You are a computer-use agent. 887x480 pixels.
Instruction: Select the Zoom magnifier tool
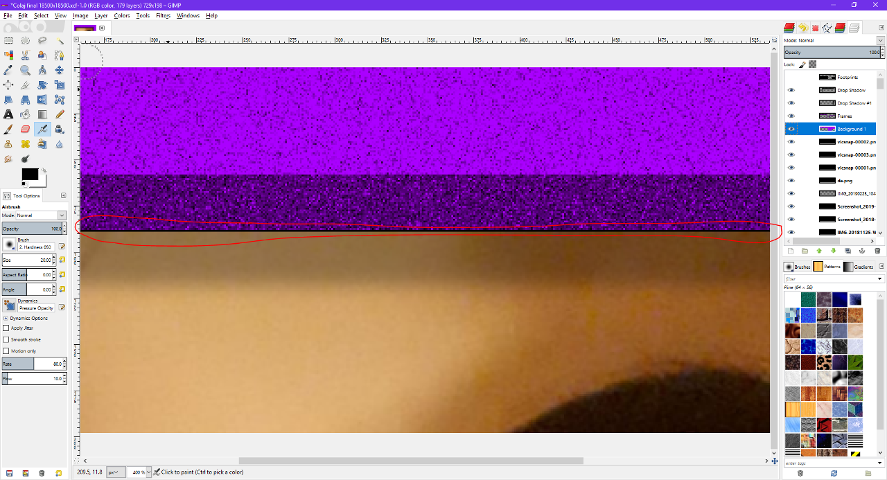tap(25, 70)
